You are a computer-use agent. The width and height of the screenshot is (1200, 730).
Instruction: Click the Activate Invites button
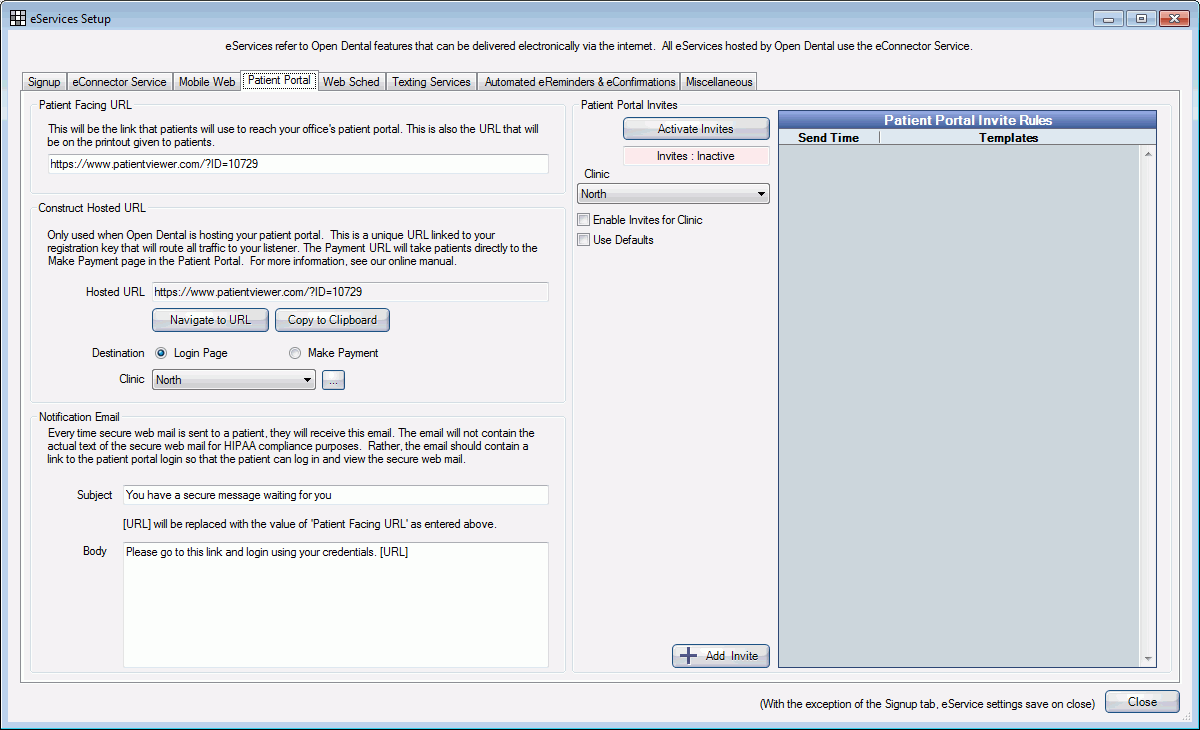[695, 129]
